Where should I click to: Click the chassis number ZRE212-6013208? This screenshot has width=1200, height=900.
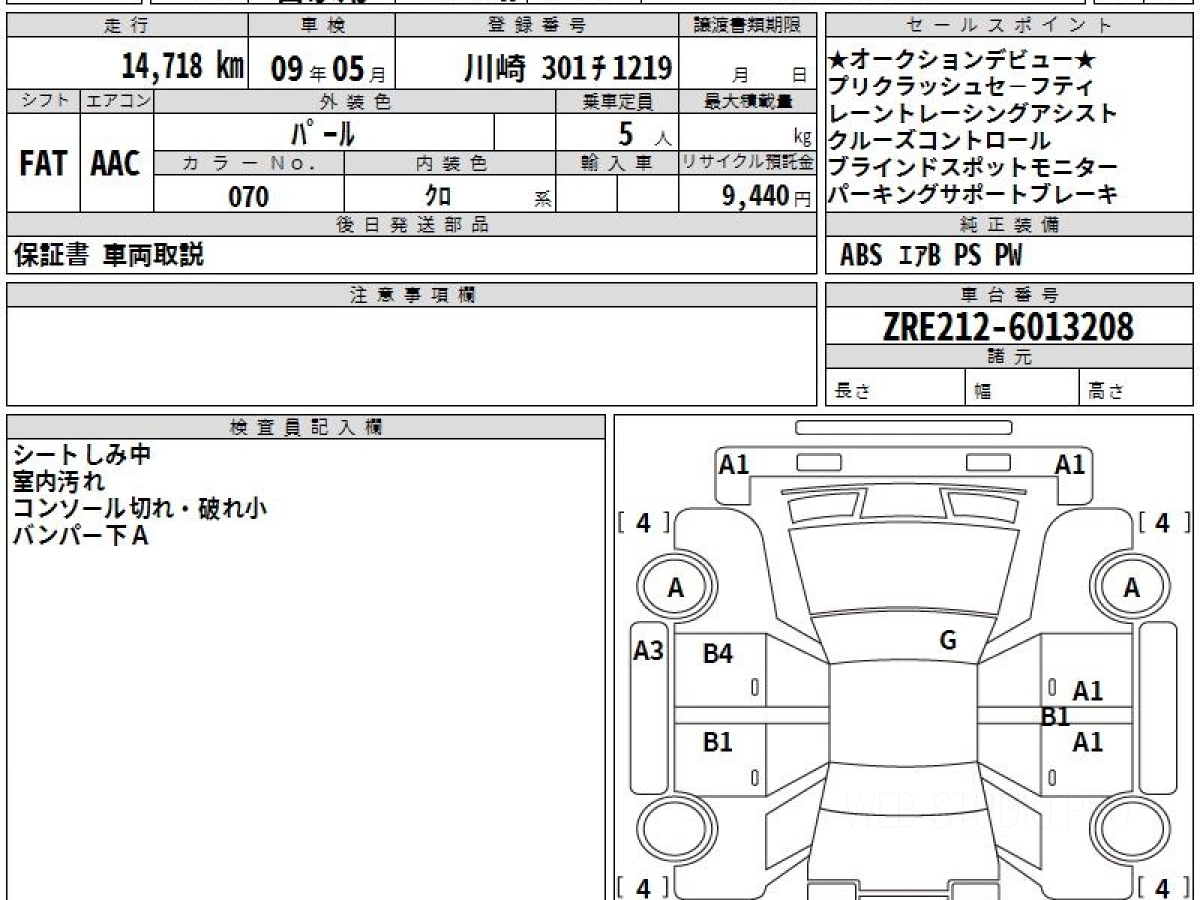(x=1008, y=326)
